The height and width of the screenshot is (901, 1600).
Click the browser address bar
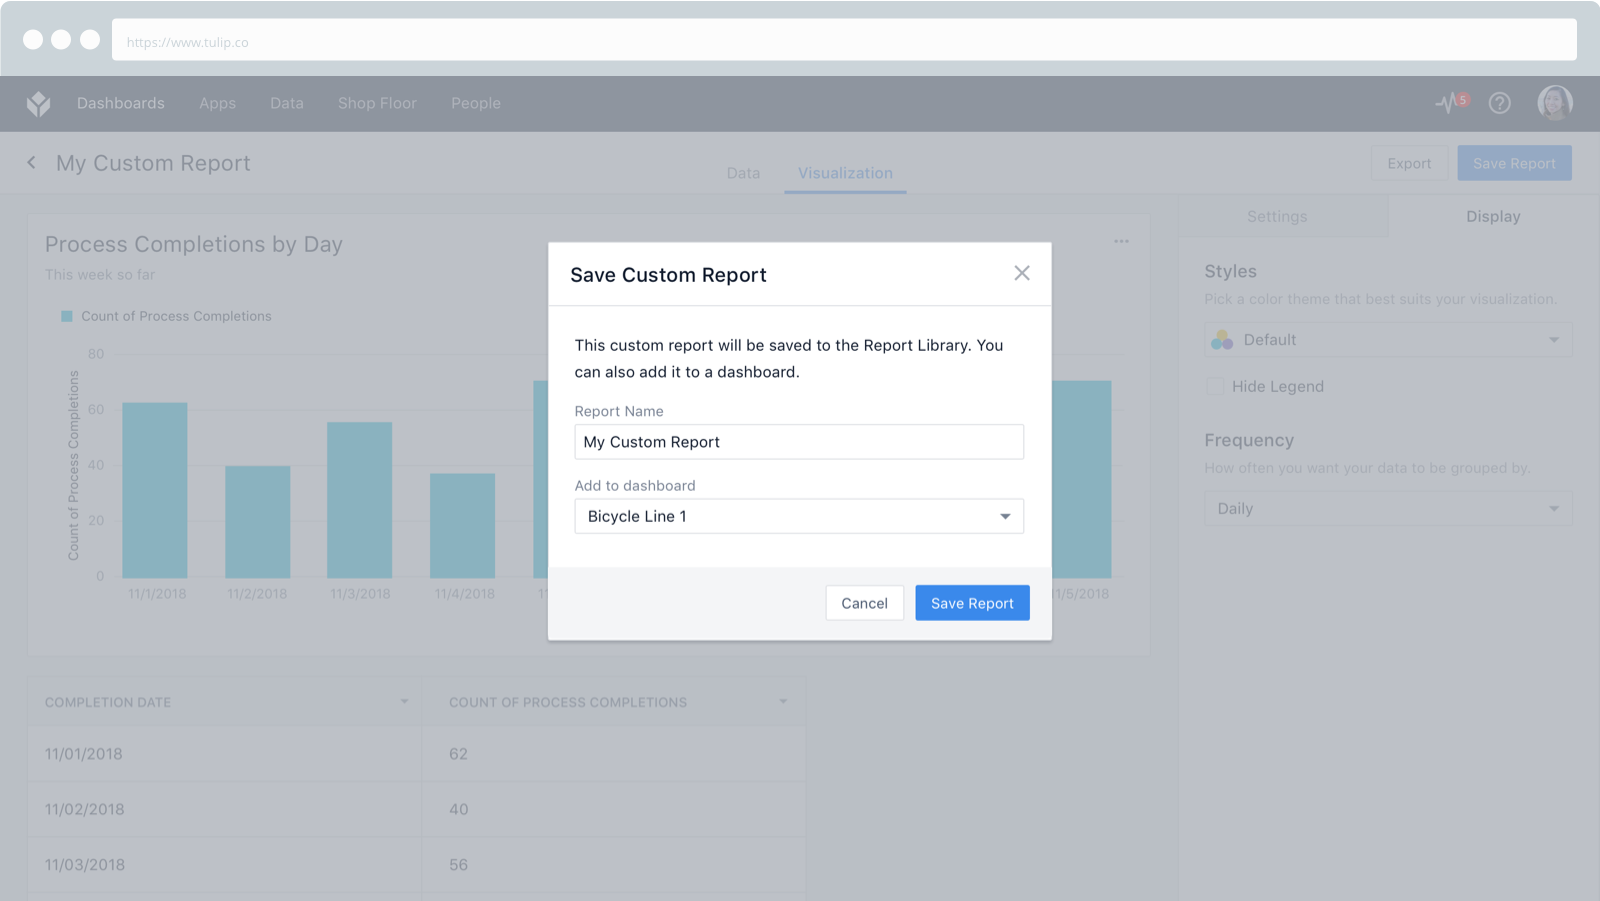point(844,41)
